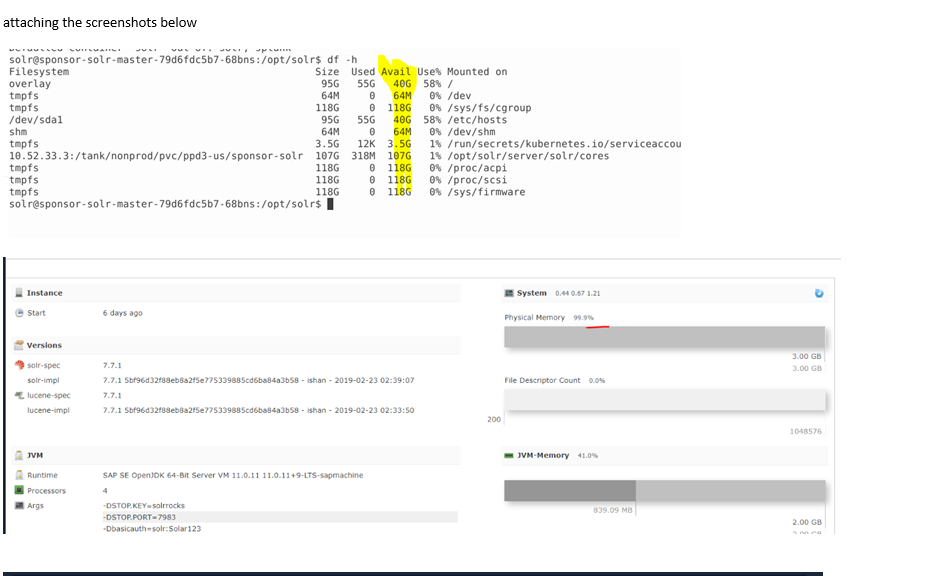
Task: Click the '839.09 MB' JVM memory value
Action: coord(613,510)
